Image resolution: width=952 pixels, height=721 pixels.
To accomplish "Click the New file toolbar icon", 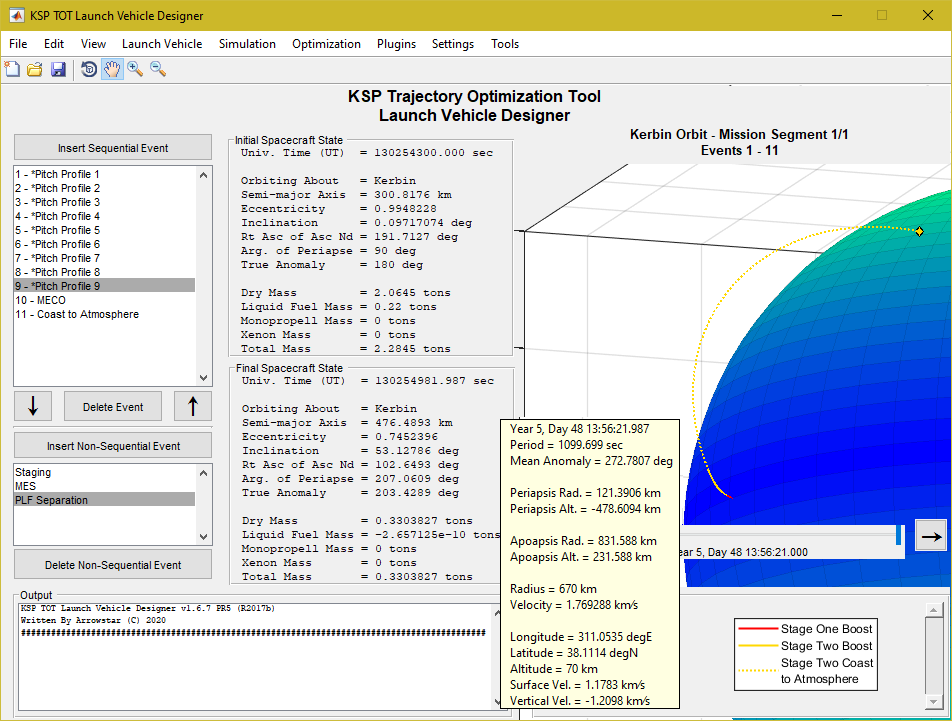I will [x=12, y=69].
